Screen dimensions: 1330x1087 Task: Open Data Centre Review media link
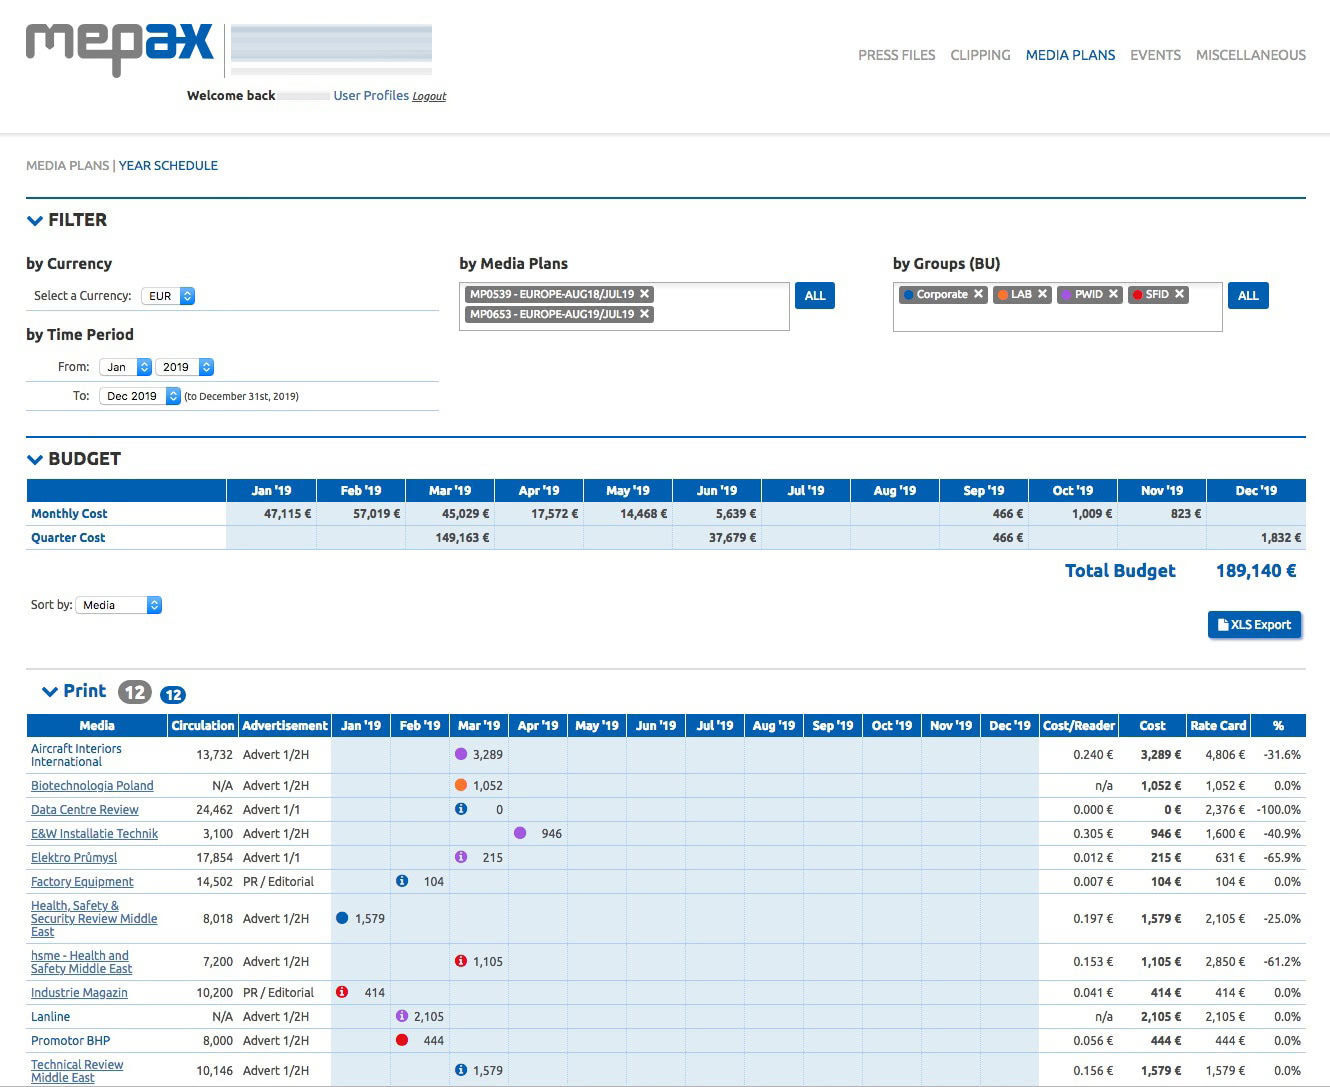(x=85, y=810)
